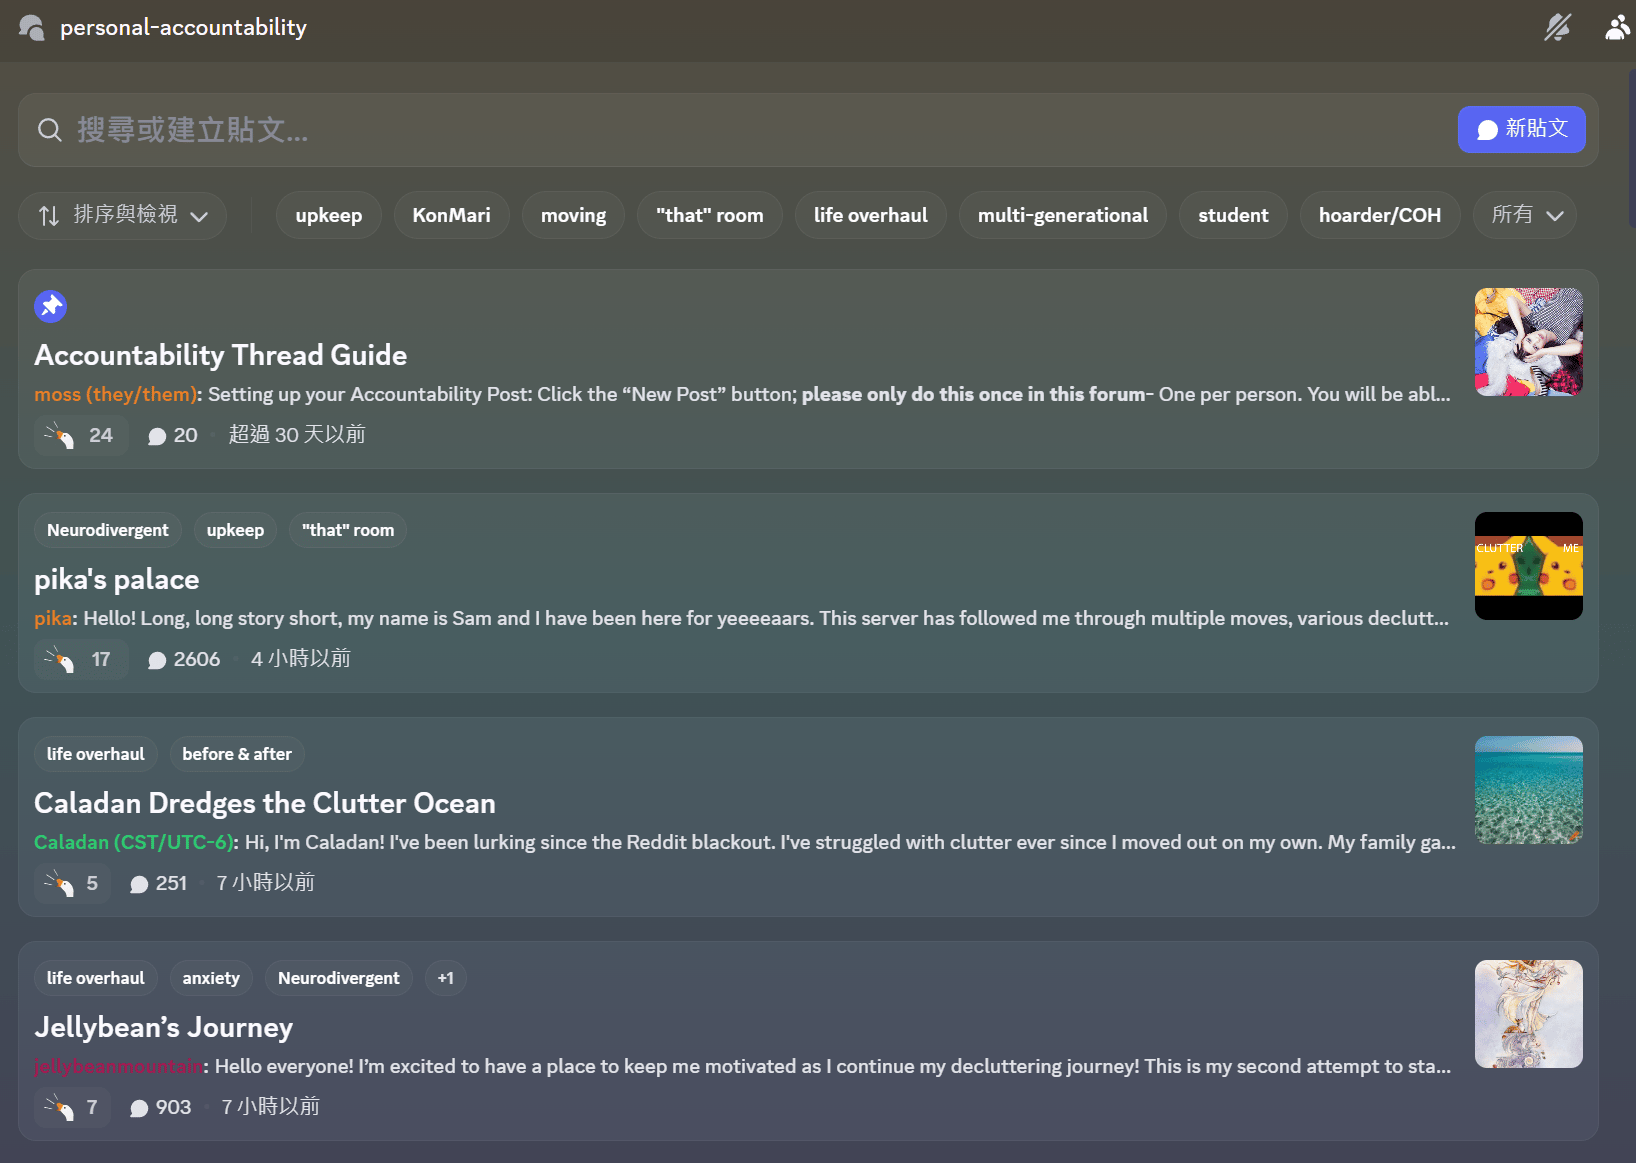Image resolution: width=1636 pixels, height=1163 pixels.
Task: React with emoji on Accountability Thread Guide
Action: click(80, 436)
